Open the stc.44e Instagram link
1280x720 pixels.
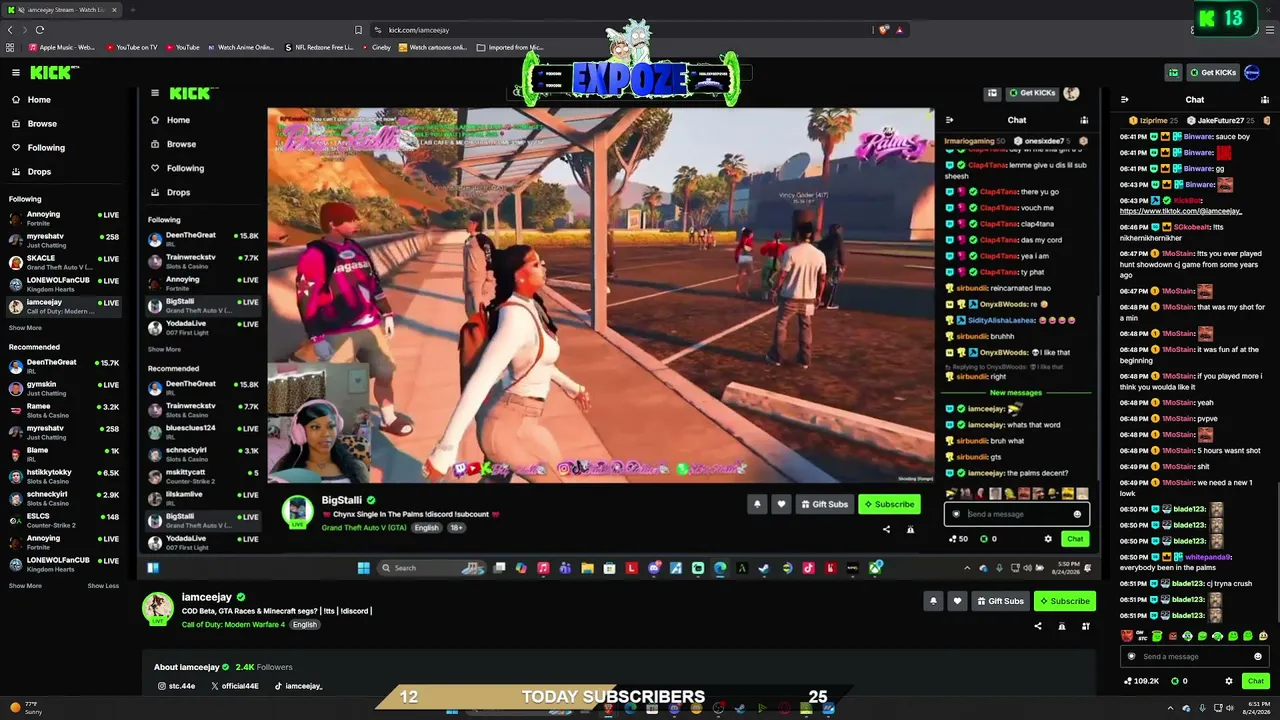coord(176,686)
